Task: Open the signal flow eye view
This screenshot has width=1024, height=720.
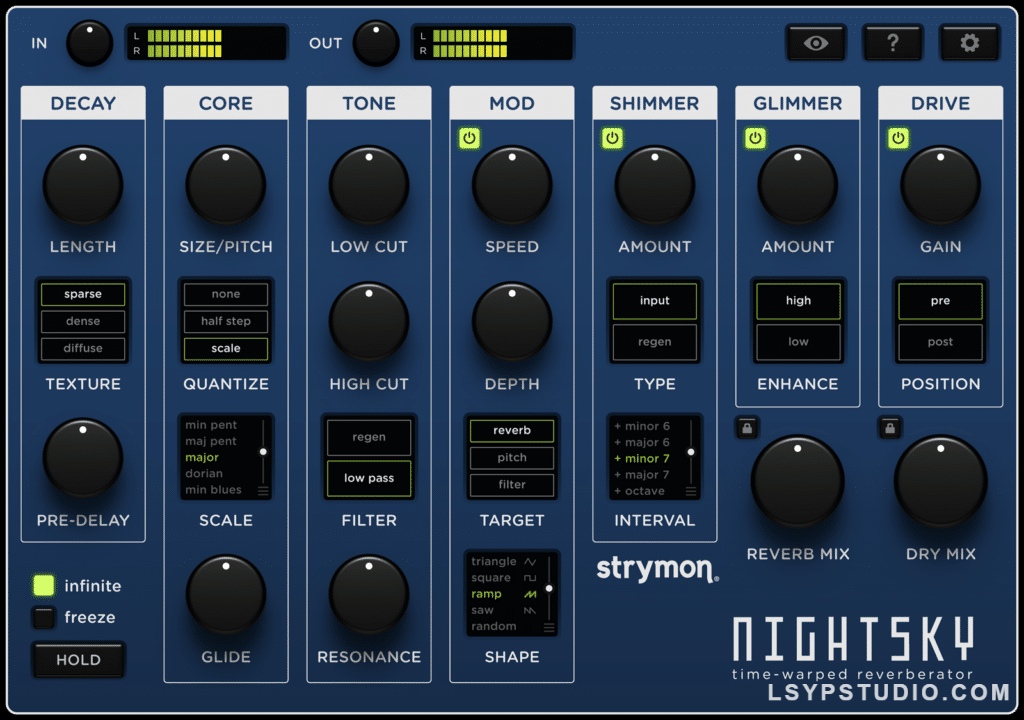Action: 816,42
